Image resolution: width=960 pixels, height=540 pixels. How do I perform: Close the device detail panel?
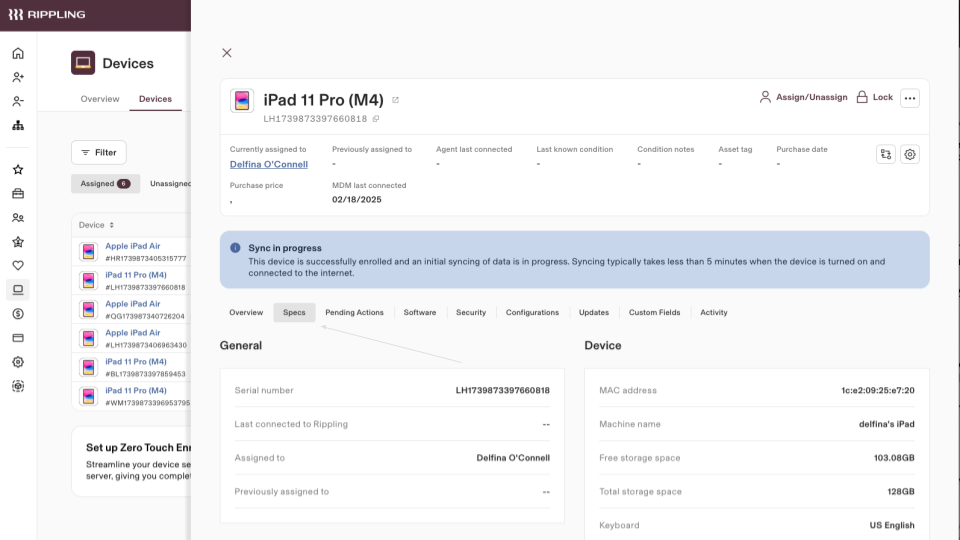[x=227, y=53]
